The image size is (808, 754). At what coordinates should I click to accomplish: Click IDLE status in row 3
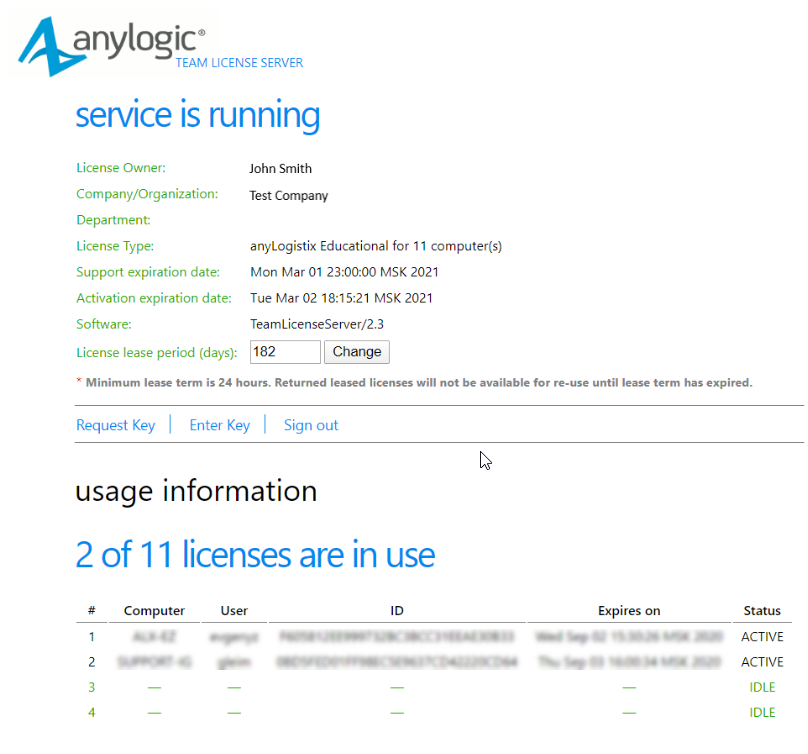tap(762, 687)
